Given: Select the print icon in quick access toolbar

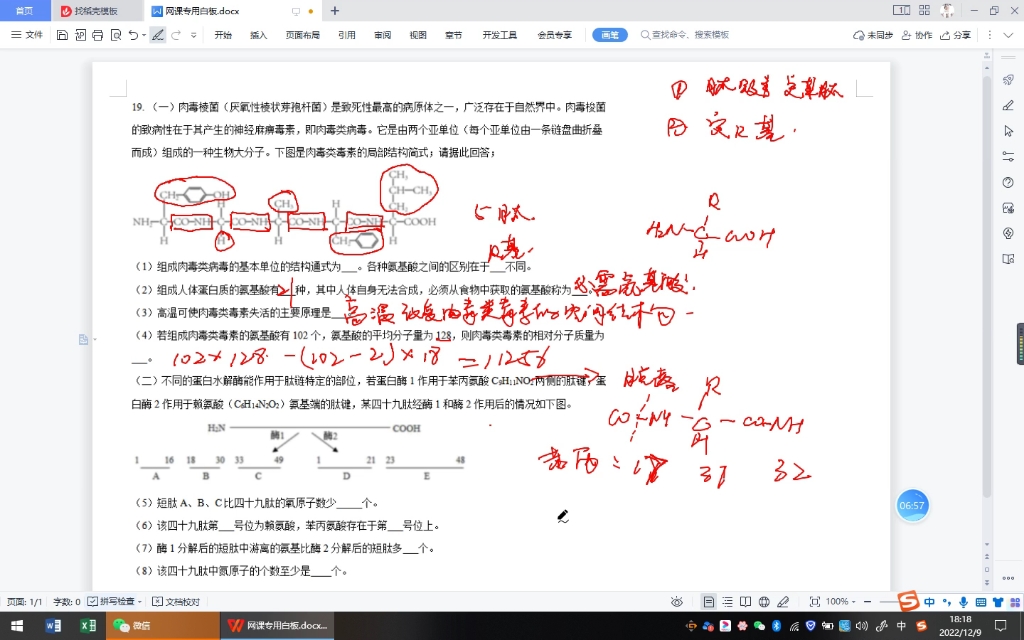Looking at the screenshot, I should pyautogui.click(x=98, y=35).
